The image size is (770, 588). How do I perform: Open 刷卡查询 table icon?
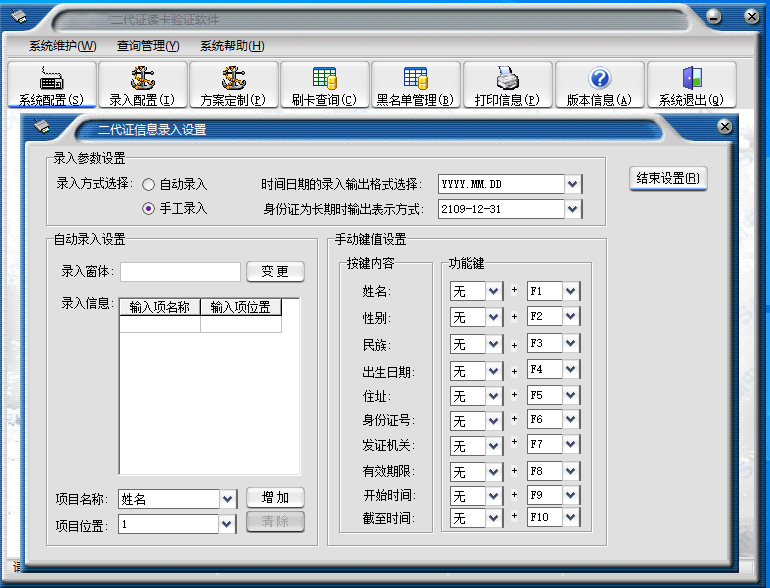[324, 78]
